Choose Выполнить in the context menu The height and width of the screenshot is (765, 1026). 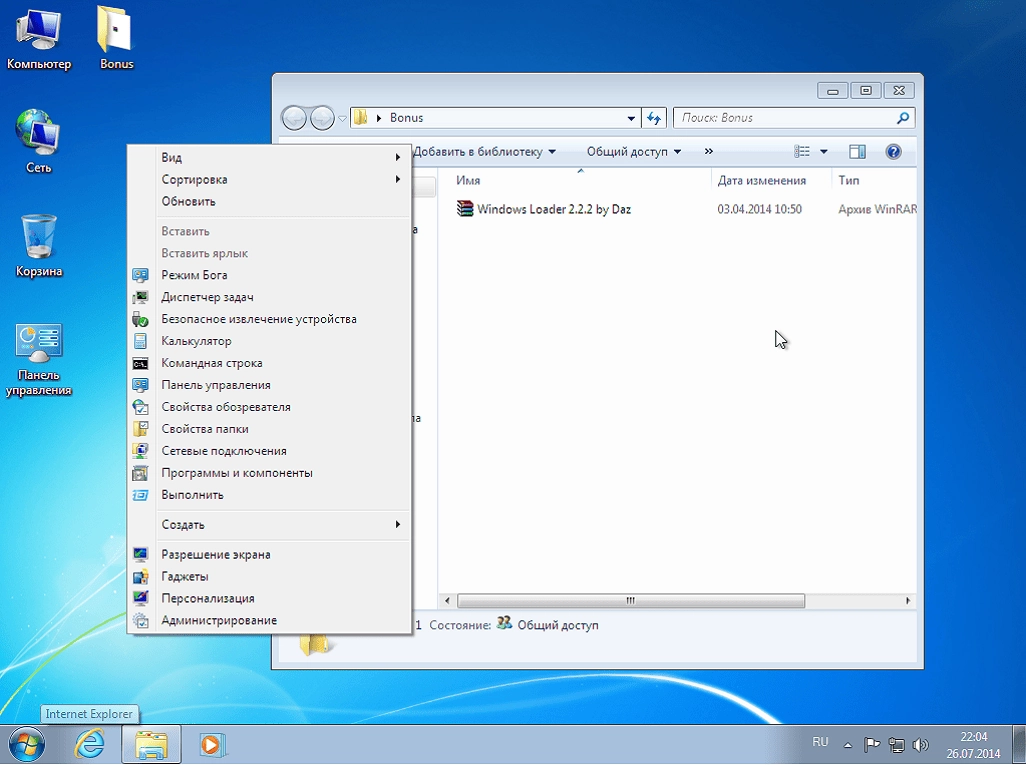pyautogui.click(x=269, y=495)
